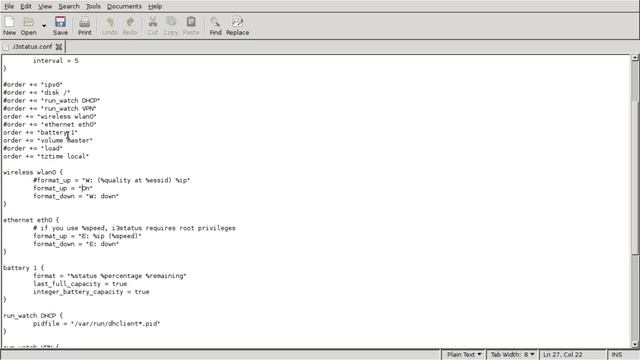640x360 pixels.
Task: Click the 'order += "wireless wlan0"' line
Action: coord(50,116)
